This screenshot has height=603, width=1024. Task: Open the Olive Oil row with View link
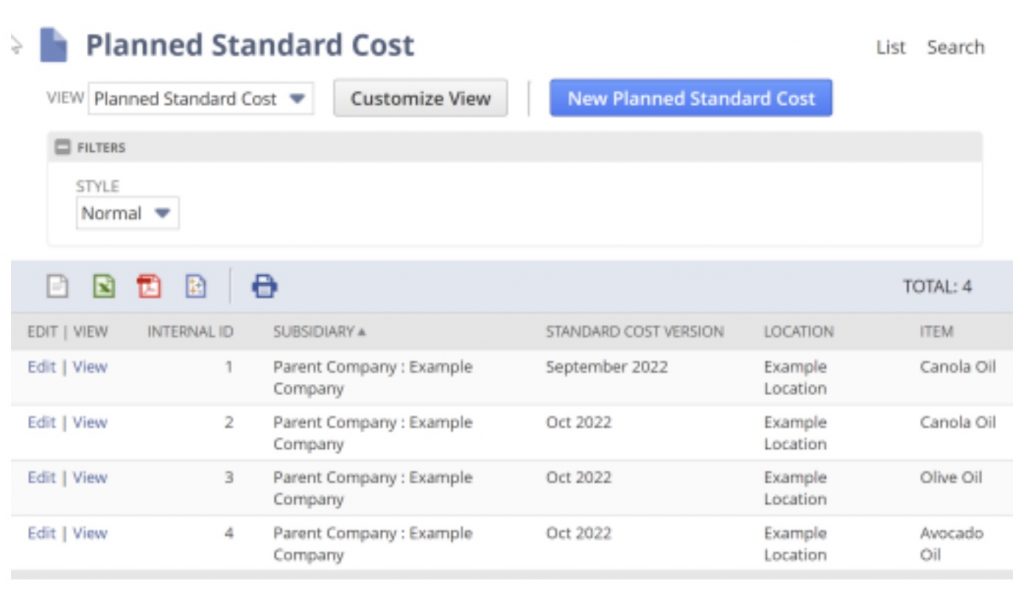pyautogui.click(x=91, y=477)
